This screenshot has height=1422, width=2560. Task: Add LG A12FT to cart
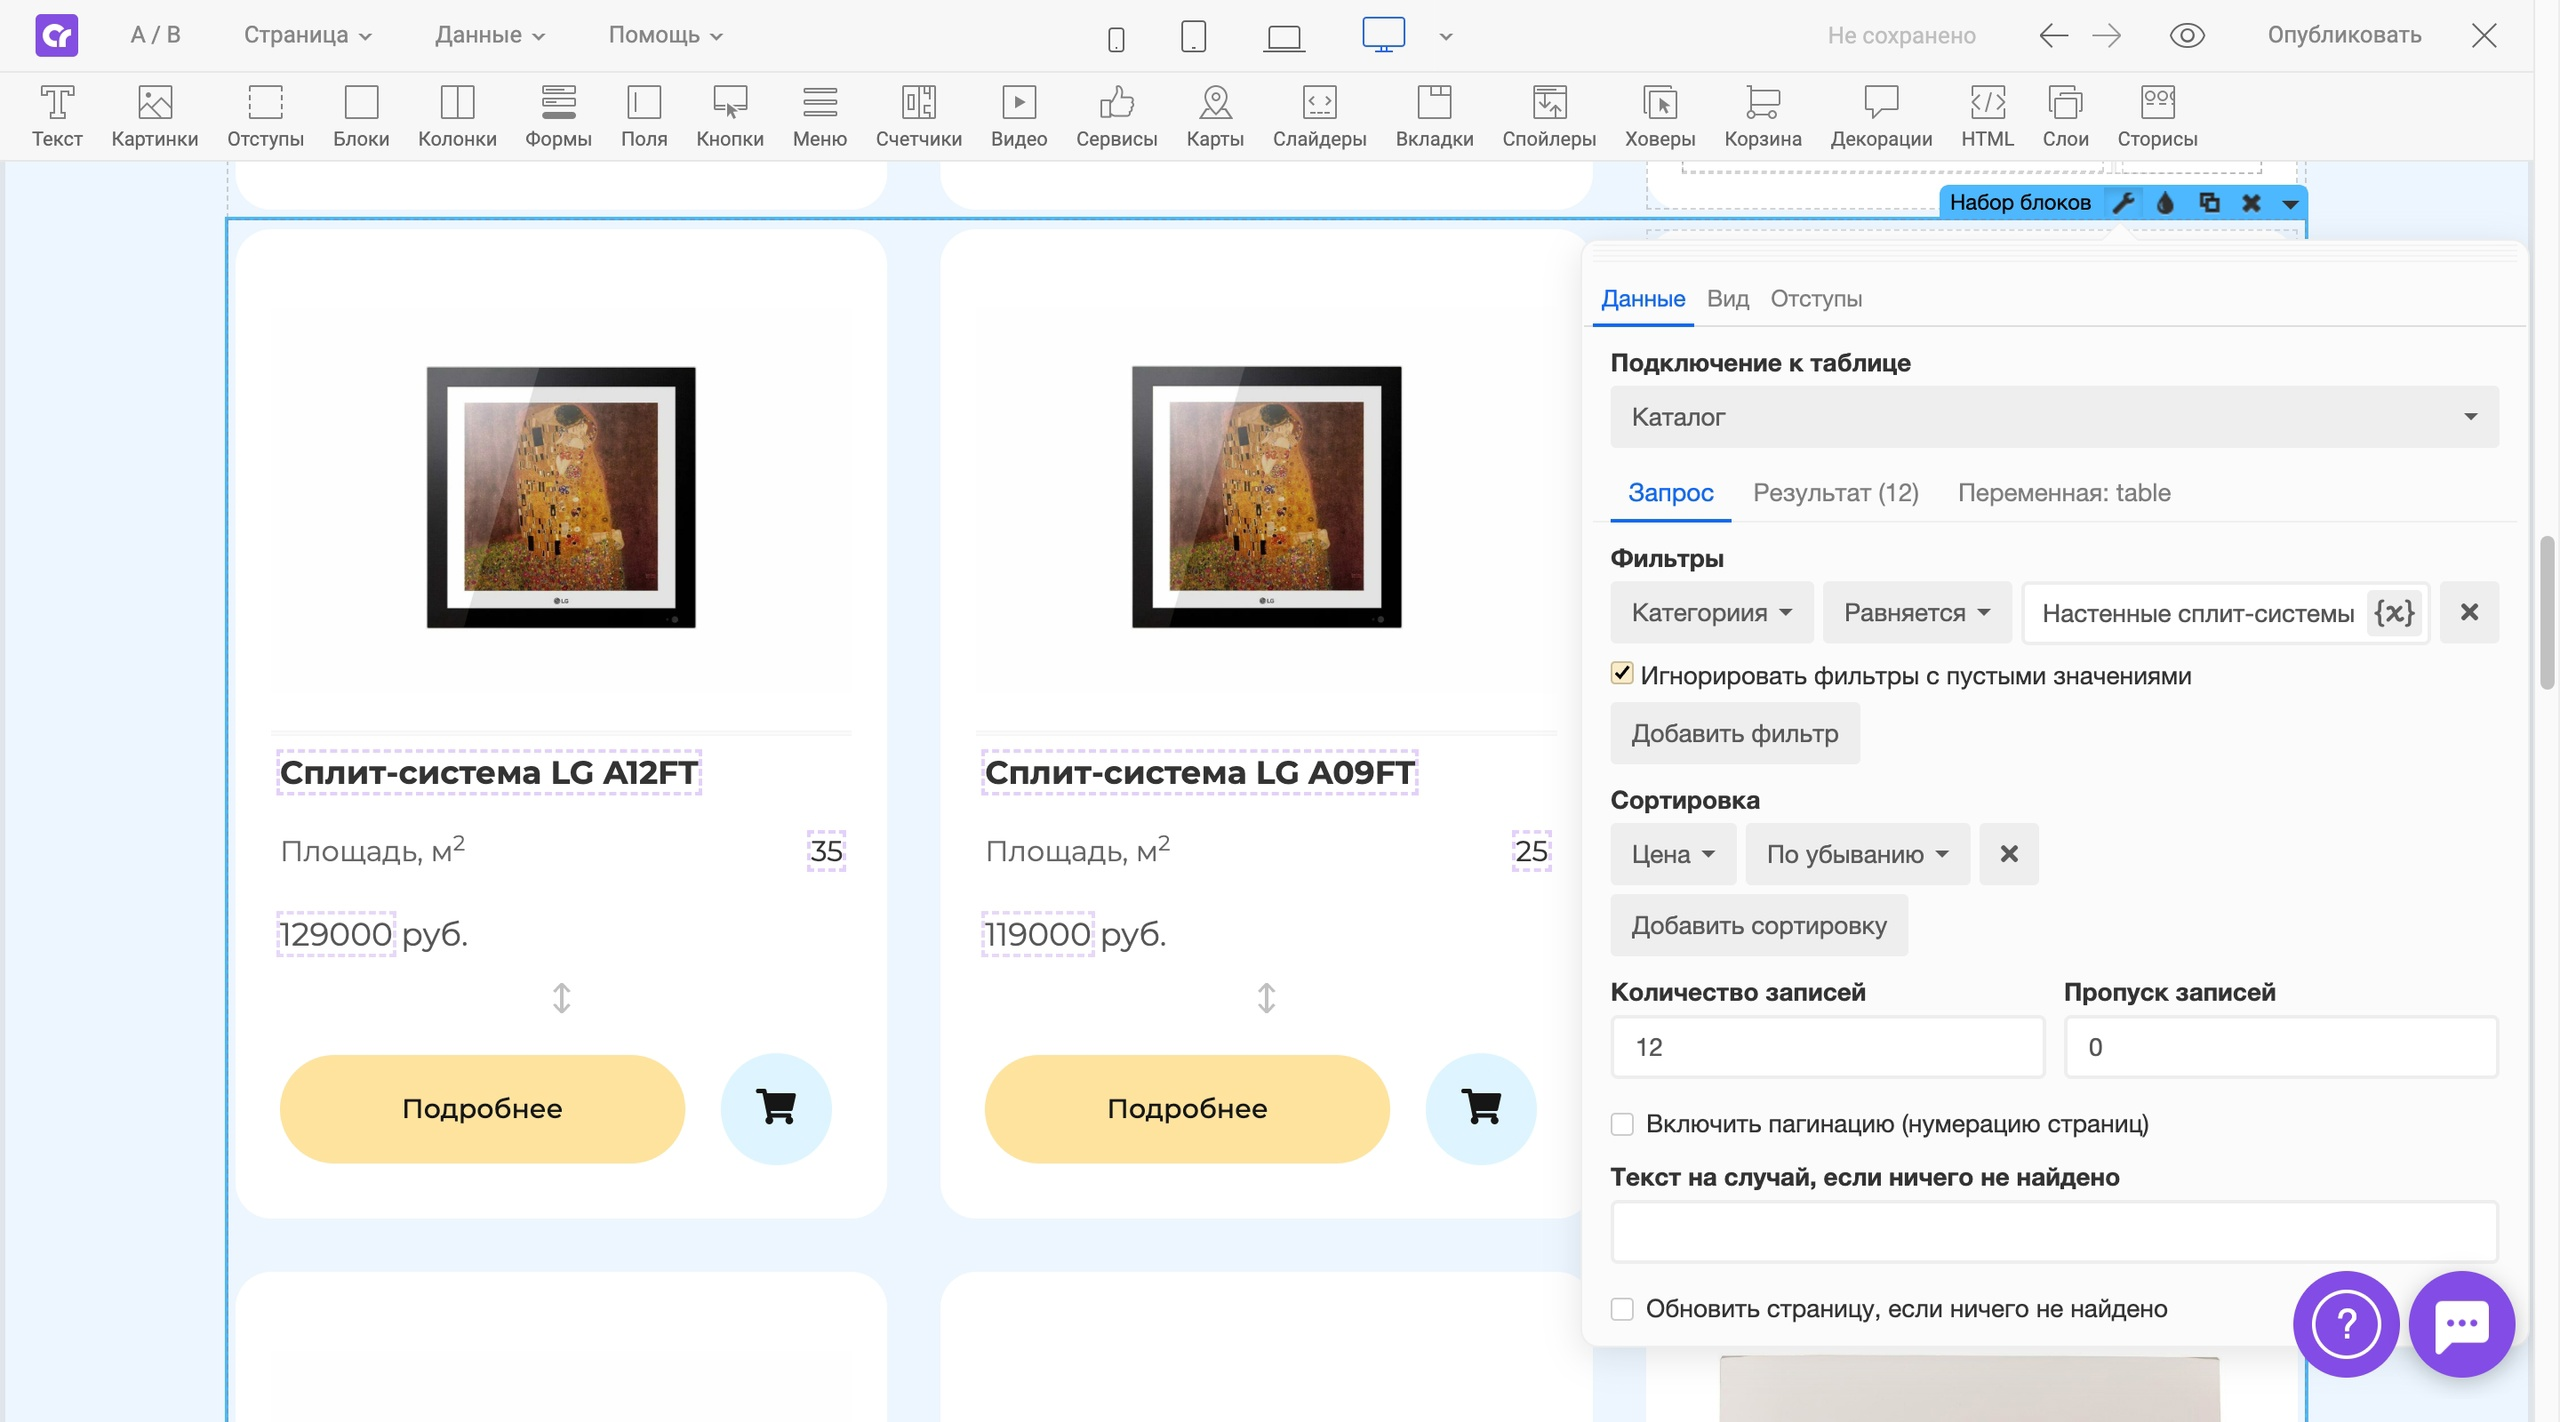(776, 1108)
